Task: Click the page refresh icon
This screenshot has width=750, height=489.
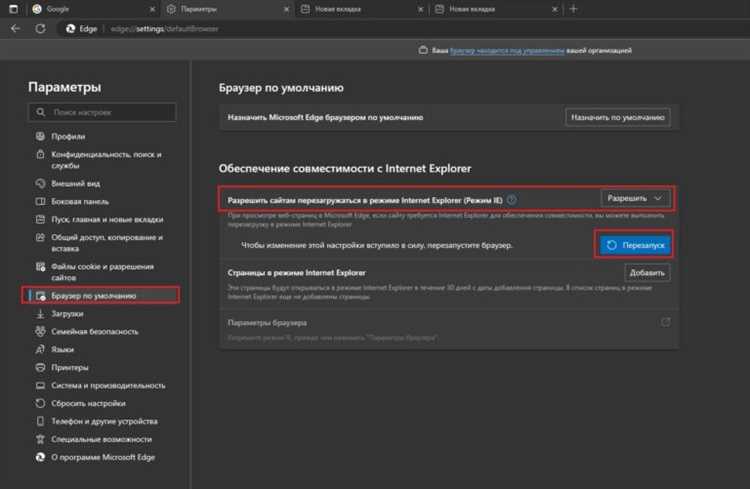Action: point(40,28)
